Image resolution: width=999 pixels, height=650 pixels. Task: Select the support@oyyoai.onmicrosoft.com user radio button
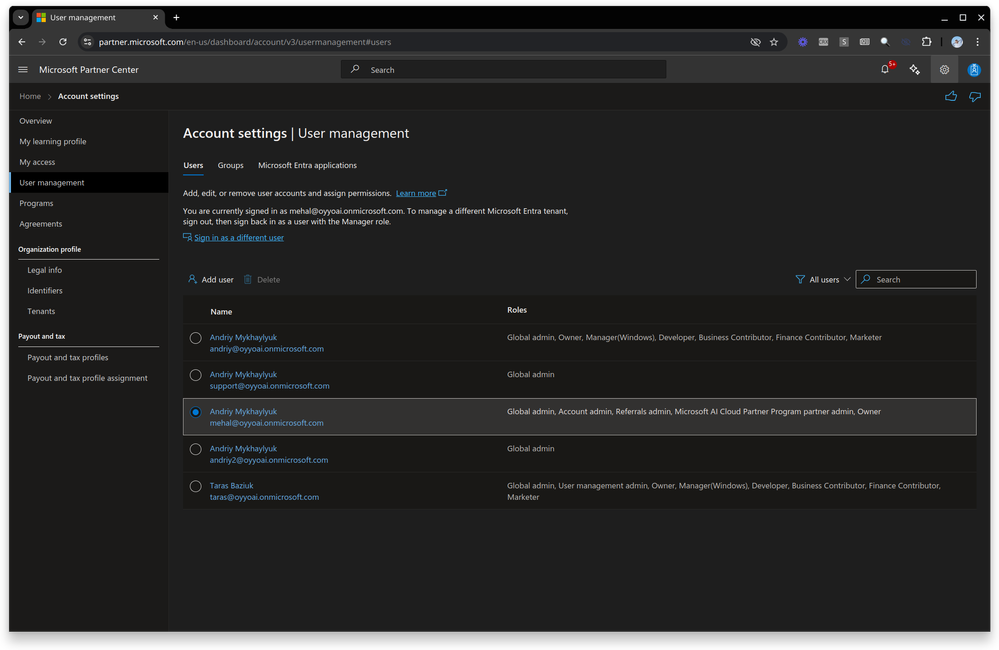coord(196,375)
